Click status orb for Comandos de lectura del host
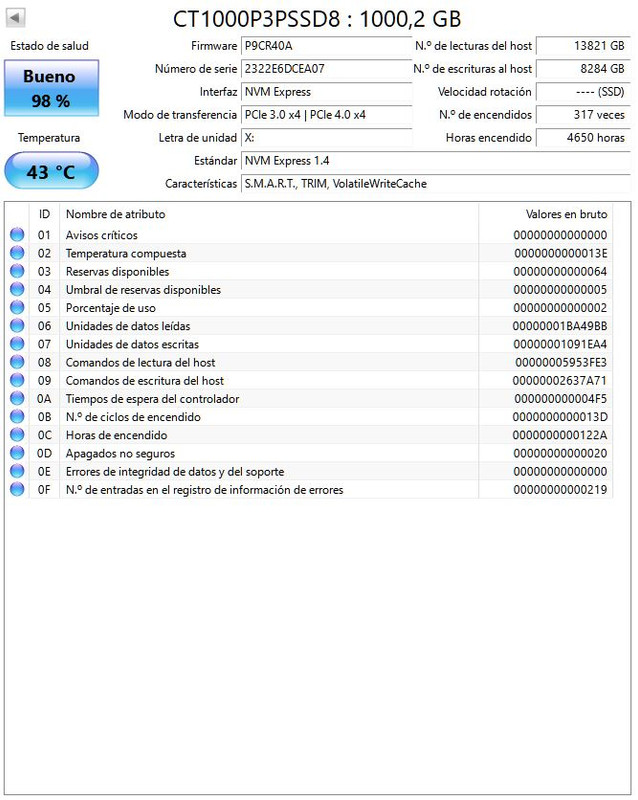638x800 pixels. pos(17,362)
